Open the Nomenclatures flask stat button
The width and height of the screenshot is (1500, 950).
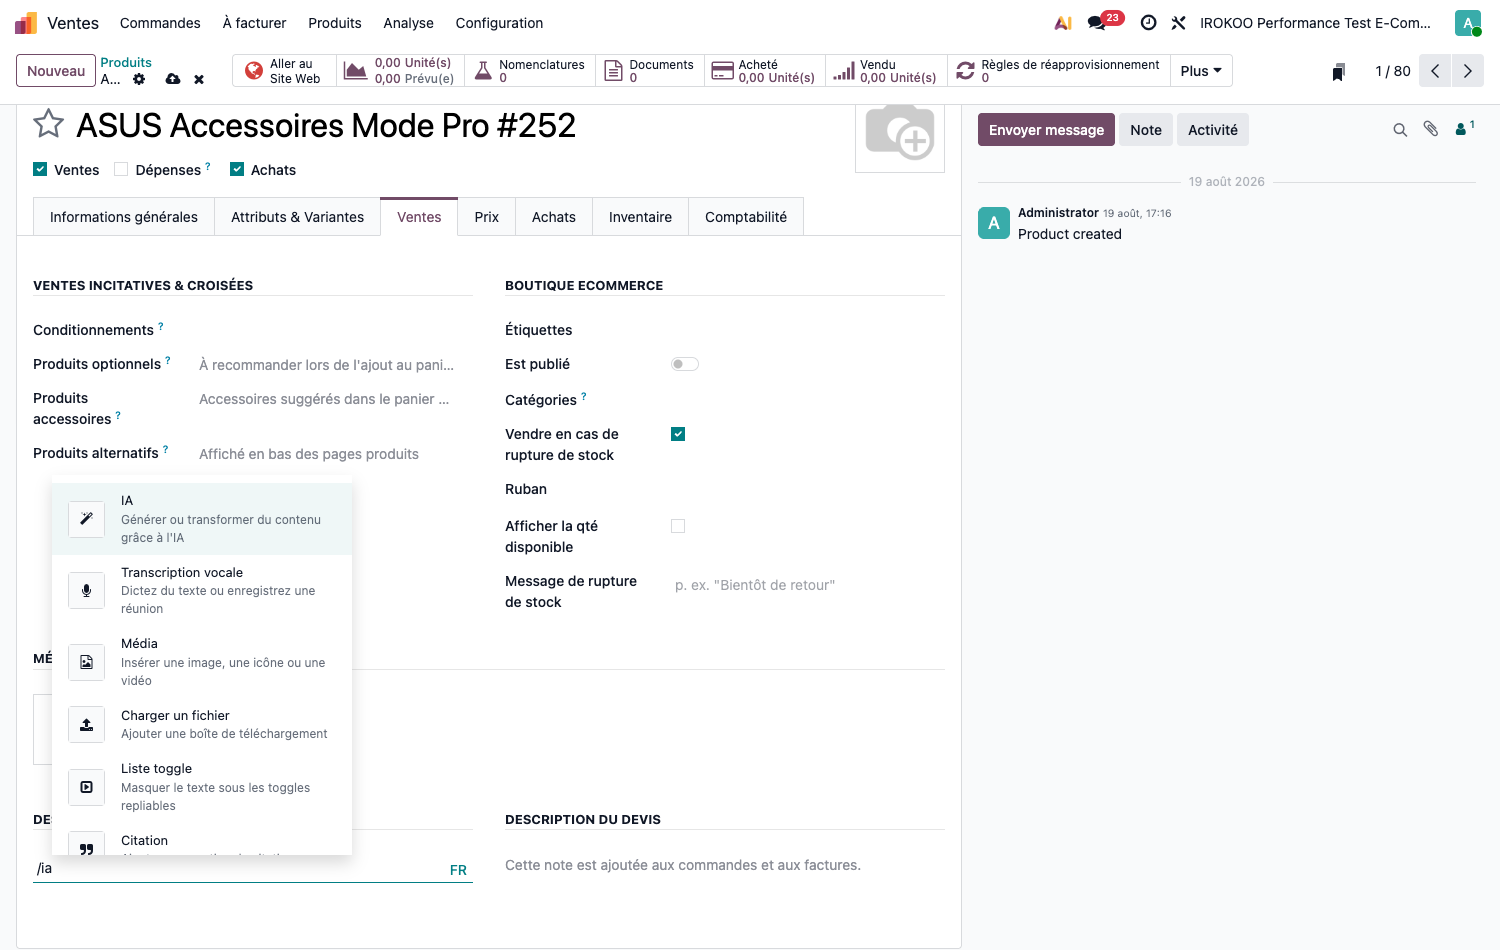click(x=530, y=71)
